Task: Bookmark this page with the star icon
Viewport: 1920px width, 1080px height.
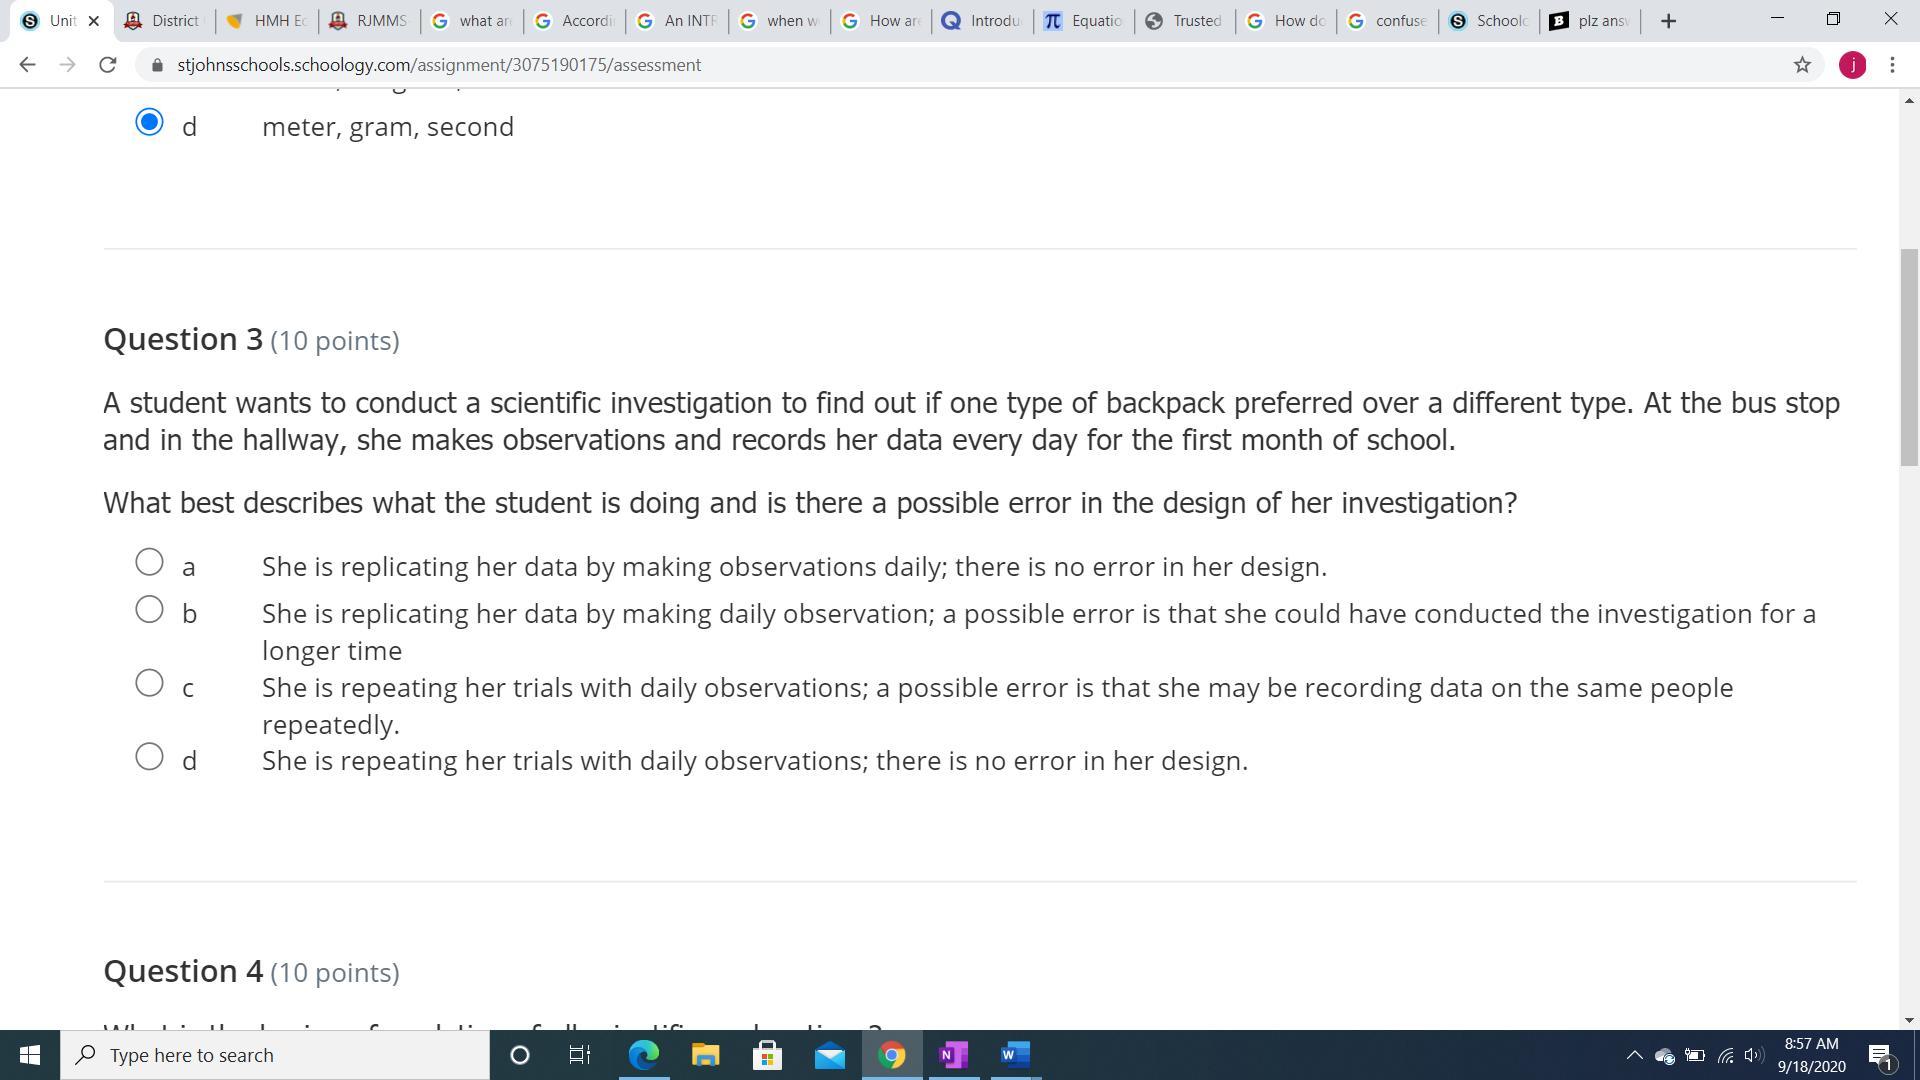Action: click(x=1802, y=65)
